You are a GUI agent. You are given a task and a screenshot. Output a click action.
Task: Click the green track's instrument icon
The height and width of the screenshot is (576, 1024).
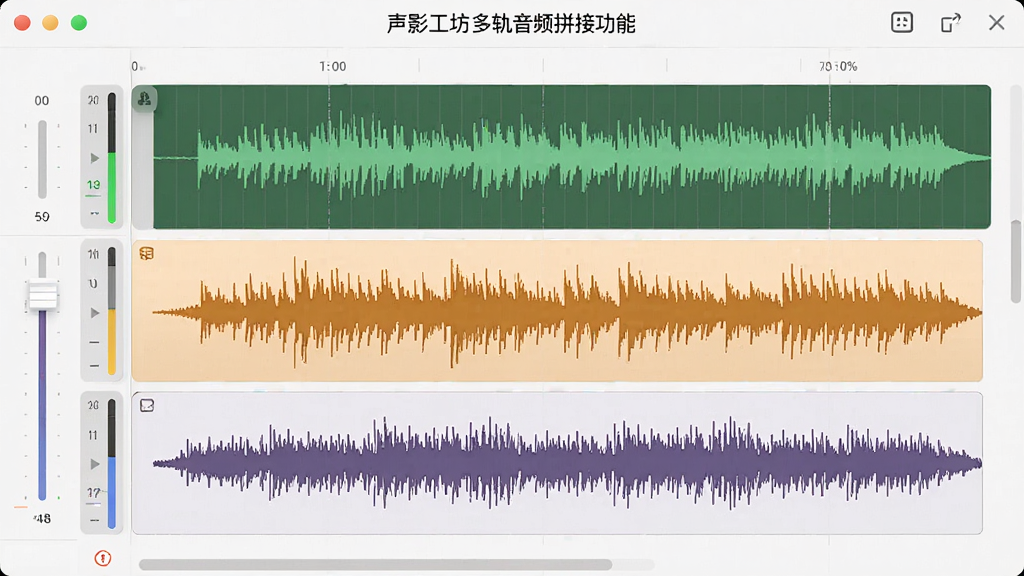click(144, 99)
